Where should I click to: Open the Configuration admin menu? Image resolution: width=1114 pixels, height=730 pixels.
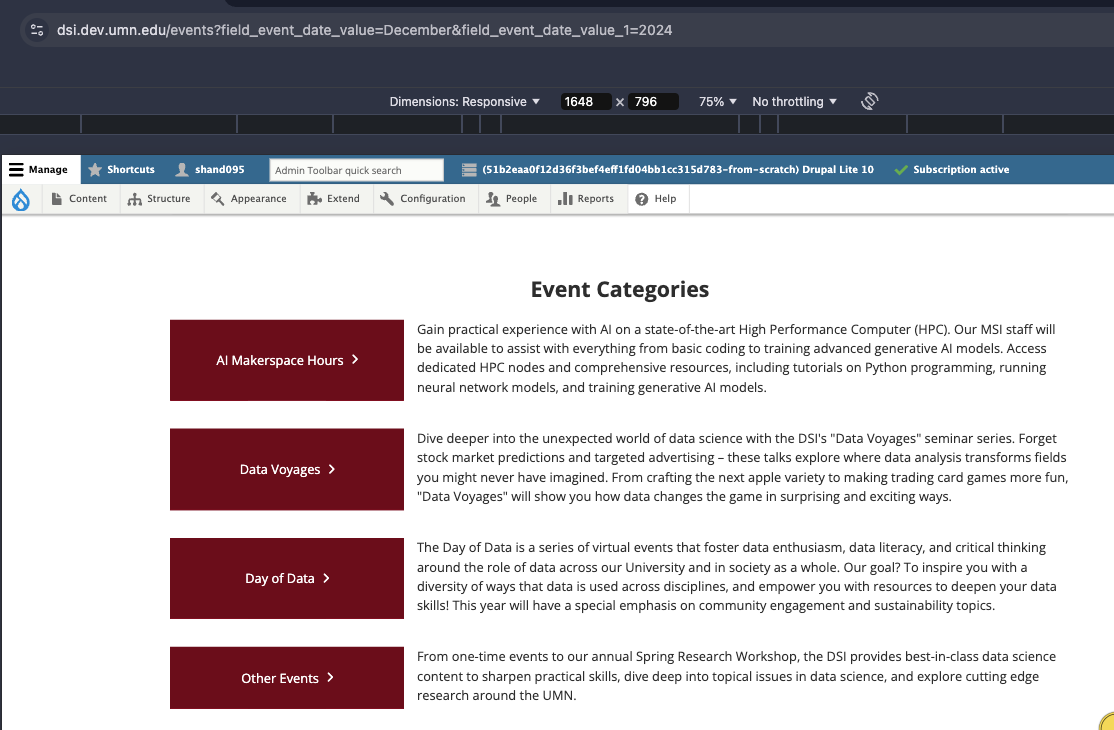(x=423, y=199)
